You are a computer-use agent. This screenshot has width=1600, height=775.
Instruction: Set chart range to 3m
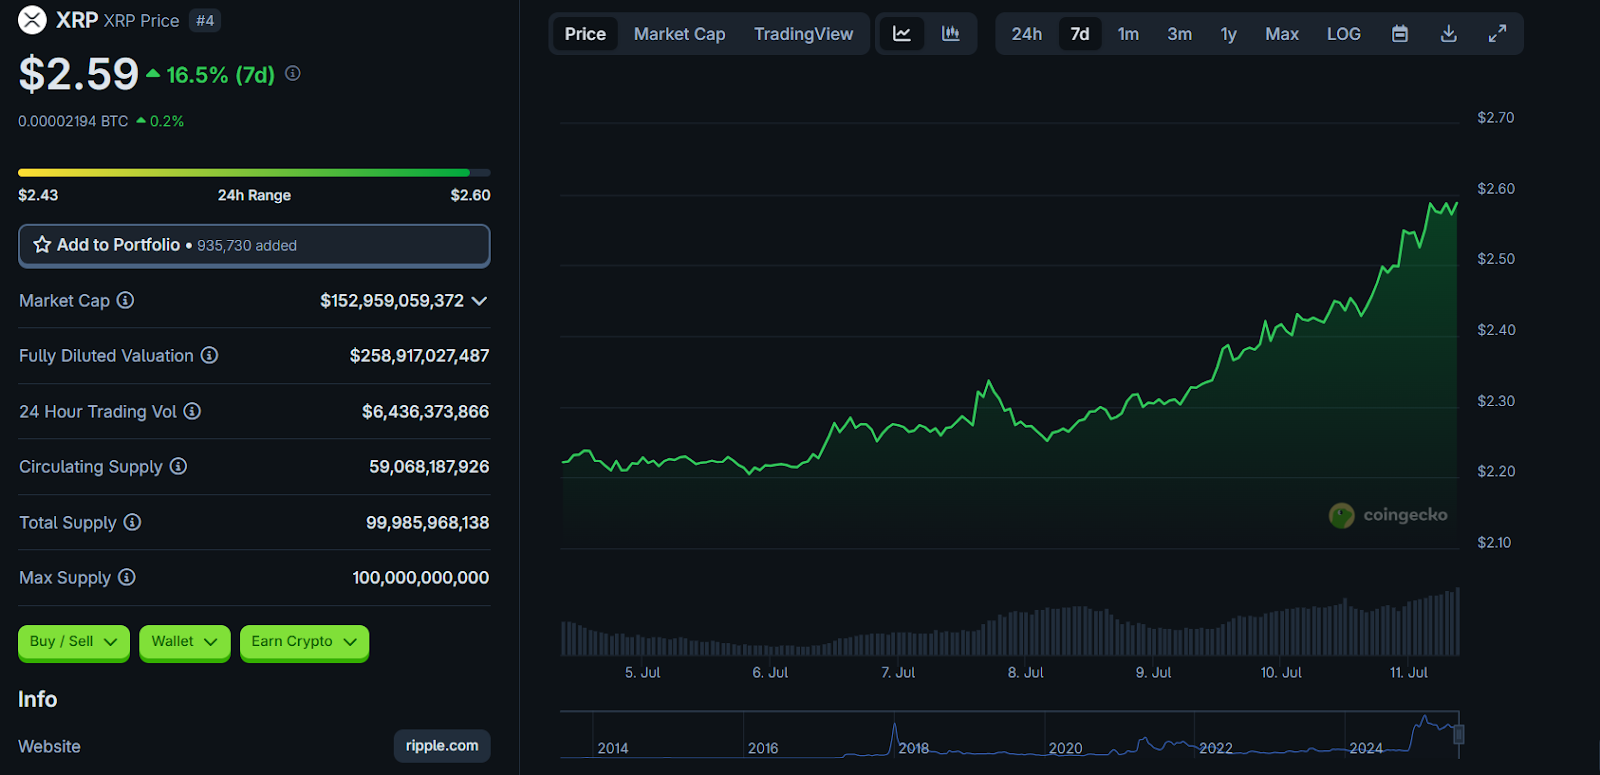(1180, 34)
